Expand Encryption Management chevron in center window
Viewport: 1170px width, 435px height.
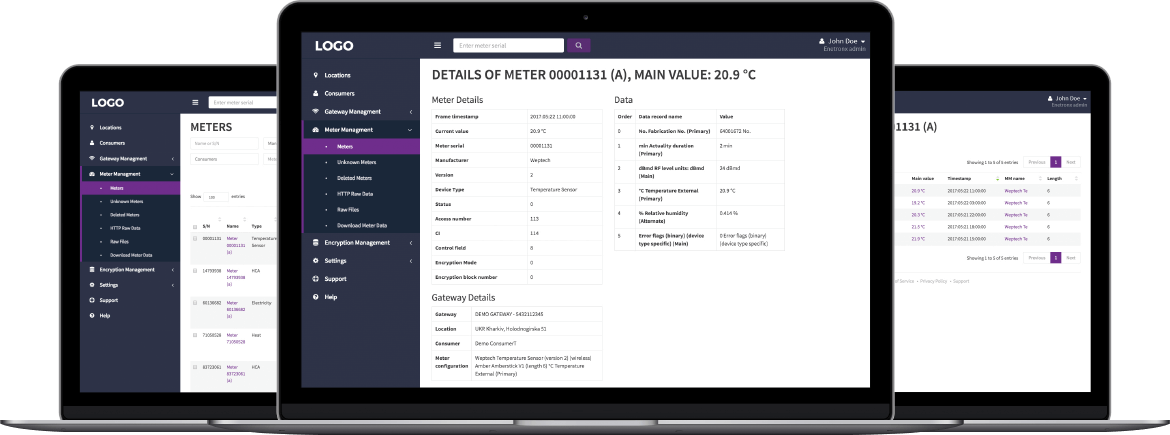coord(411,242)
